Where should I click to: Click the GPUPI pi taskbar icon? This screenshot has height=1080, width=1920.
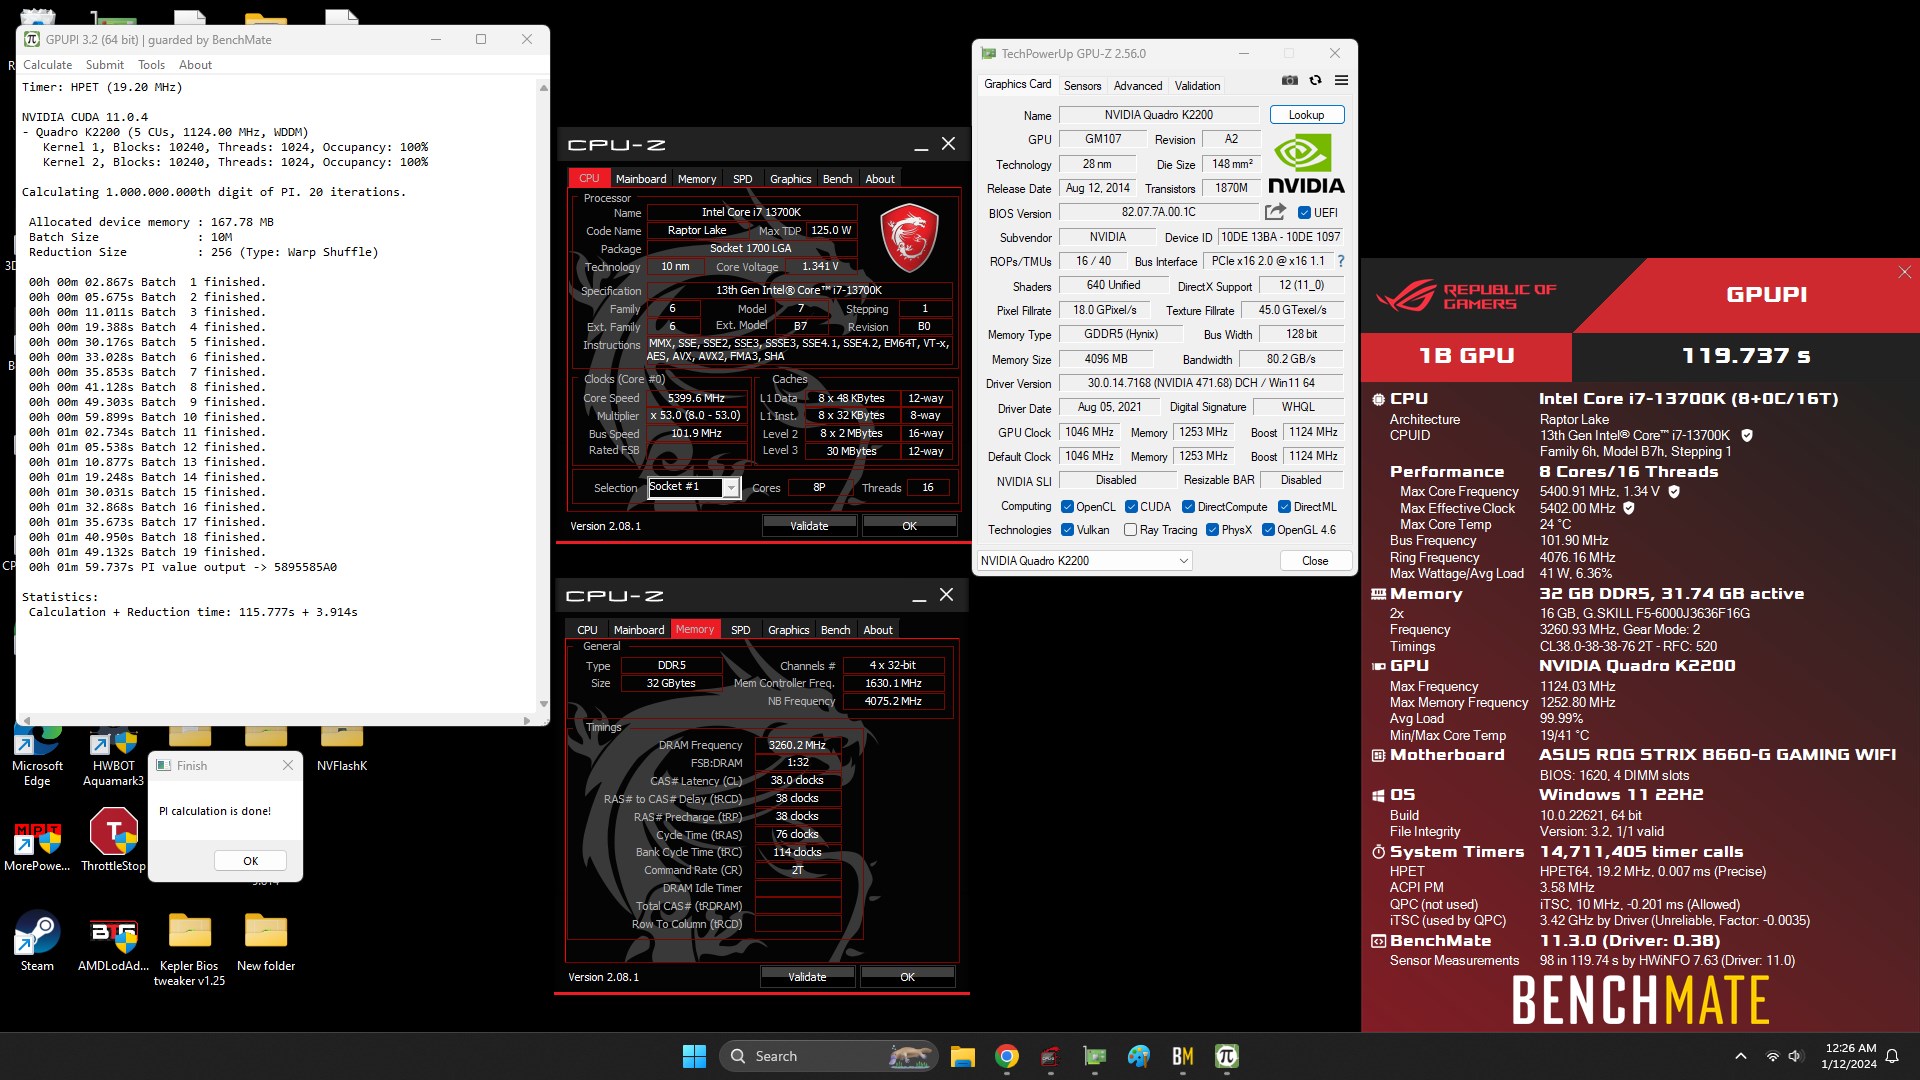pyautogui.click(x=1227, y=1056)
